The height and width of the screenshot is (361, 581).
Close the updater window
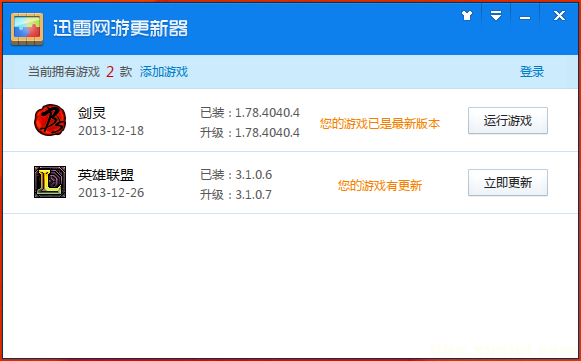point(559,16)
